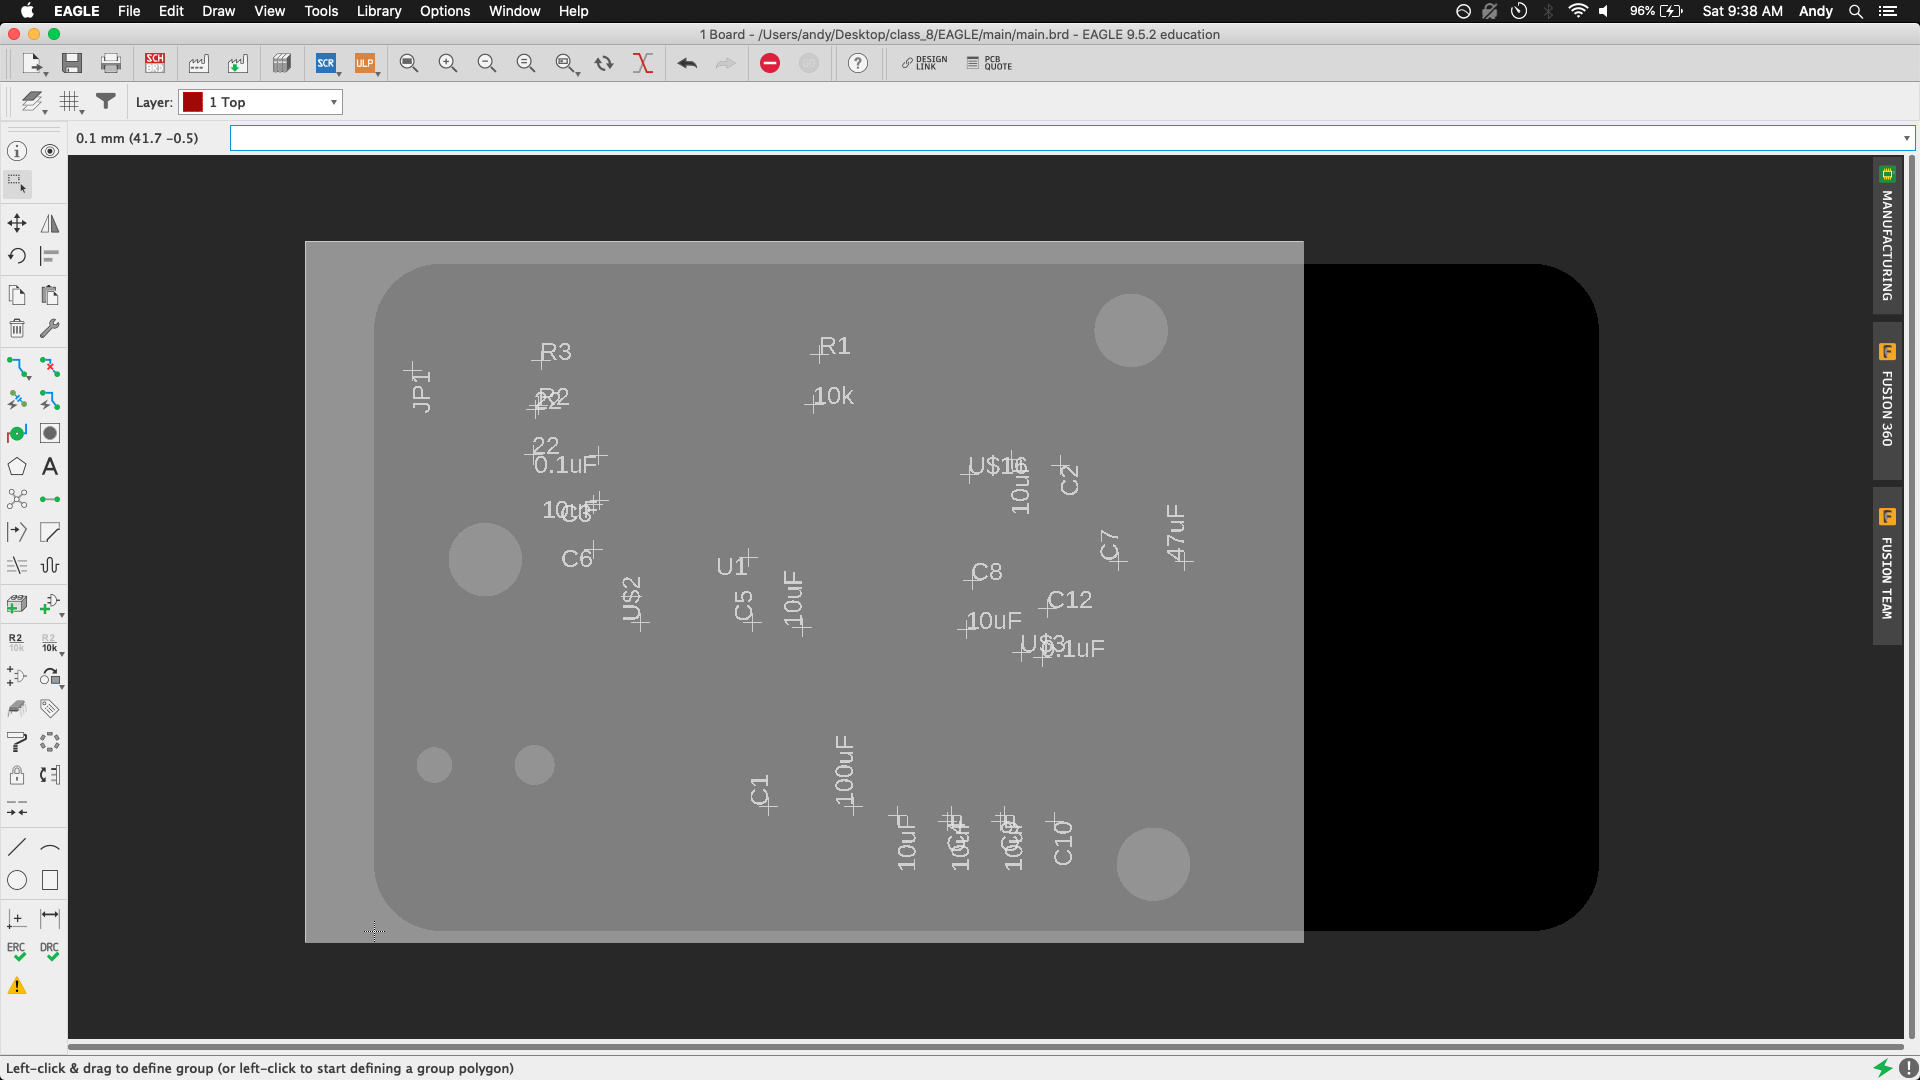The width and height of the screenshot is (1920, 1080).
Task: Run a script with SCR button
Action: coord(326,63)
